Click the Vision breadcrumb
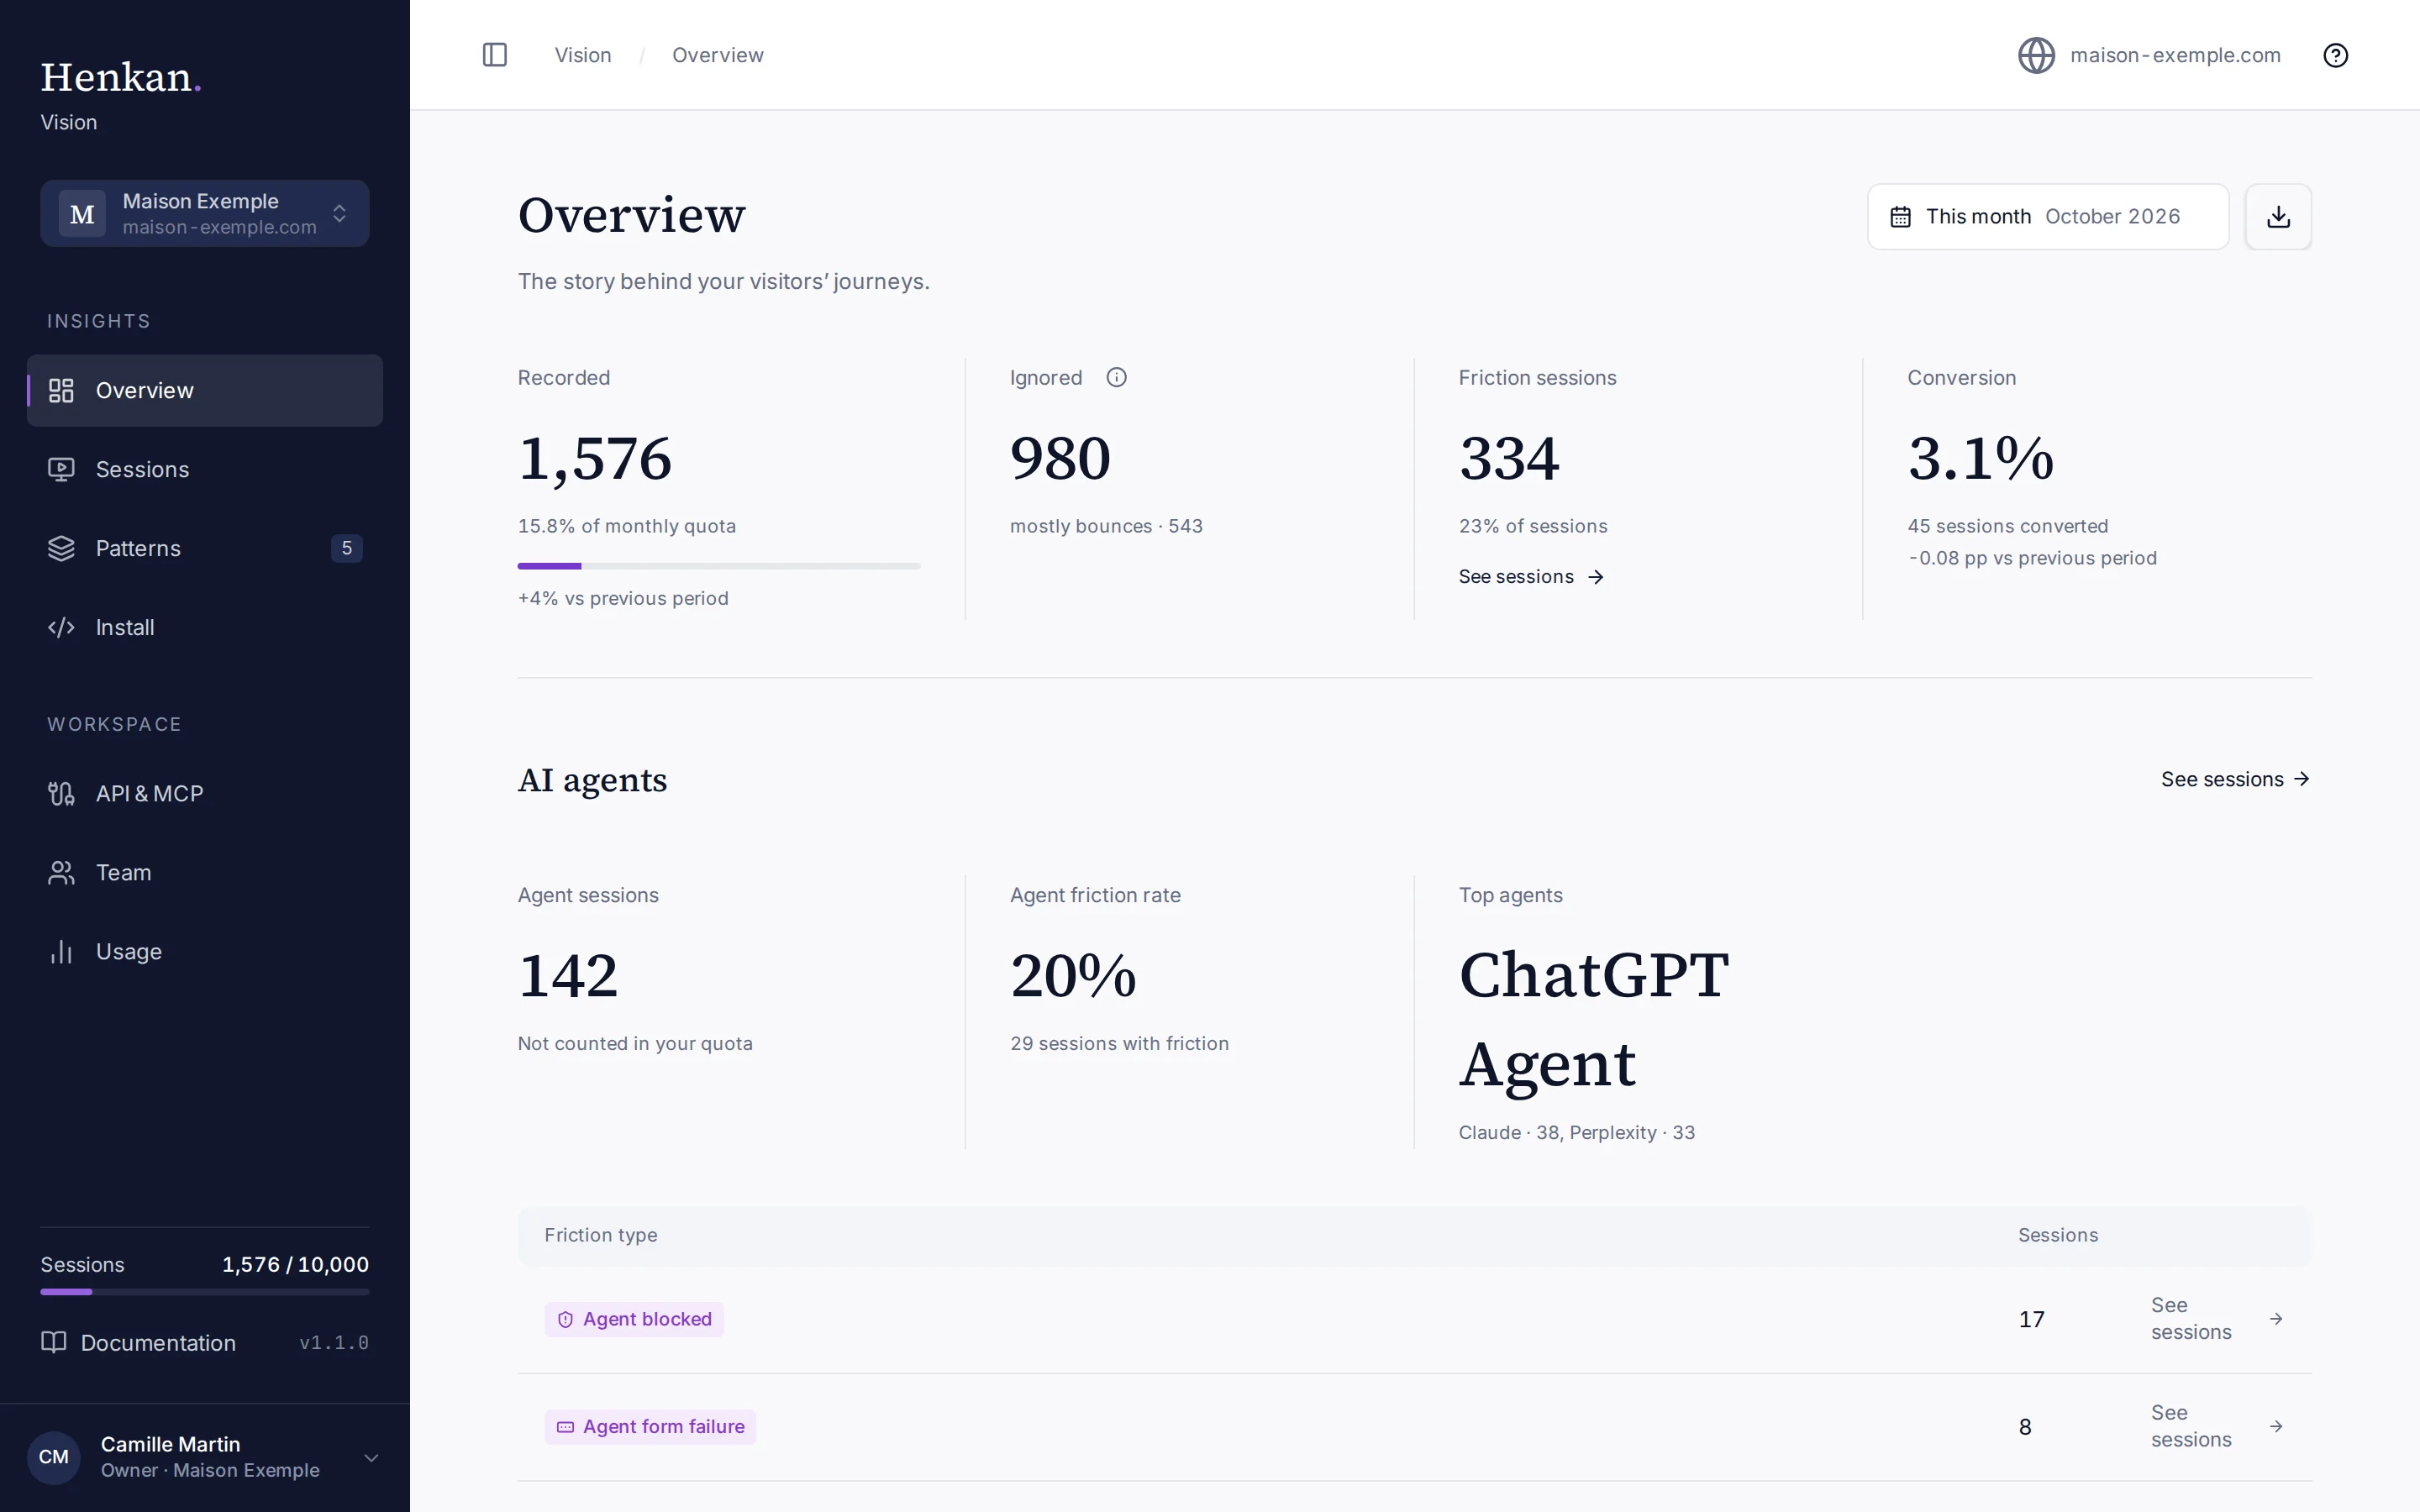 [x=583, y=55]
